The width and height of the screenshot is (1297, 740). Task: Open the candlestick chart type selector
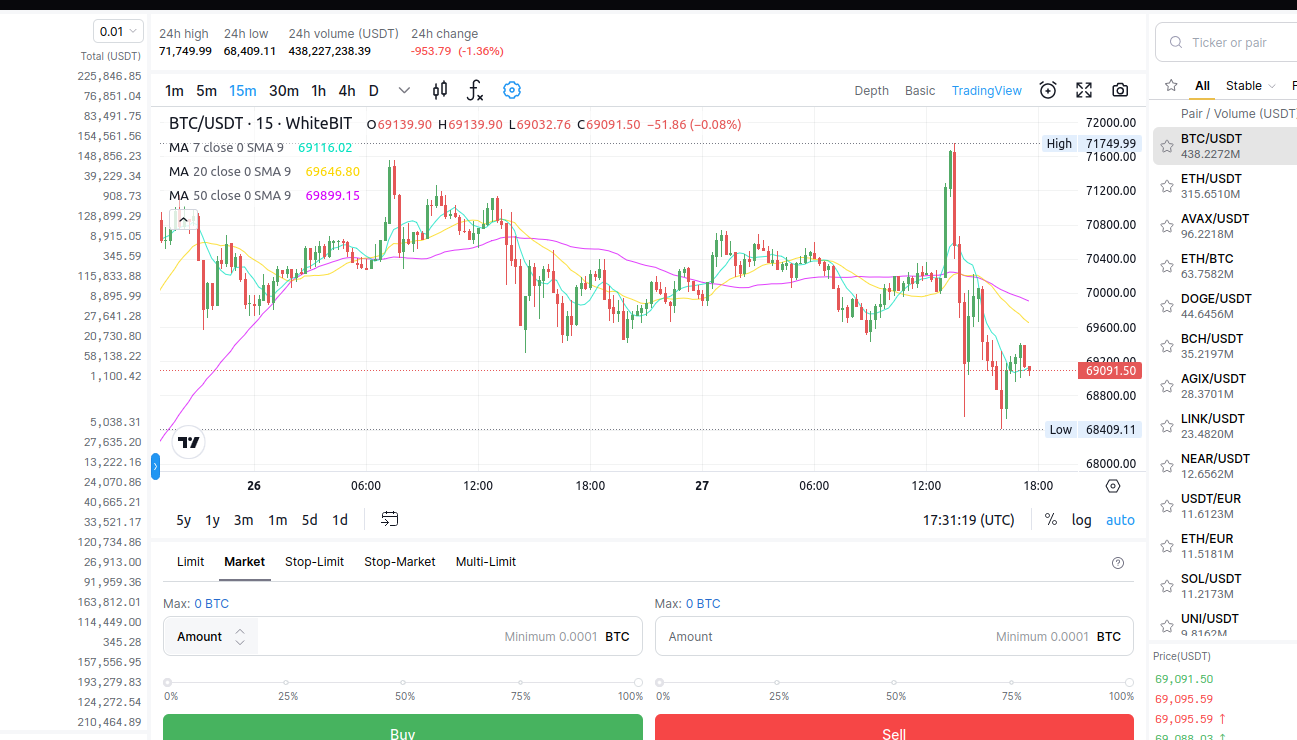pyautogui.click(x=440, y=90)
